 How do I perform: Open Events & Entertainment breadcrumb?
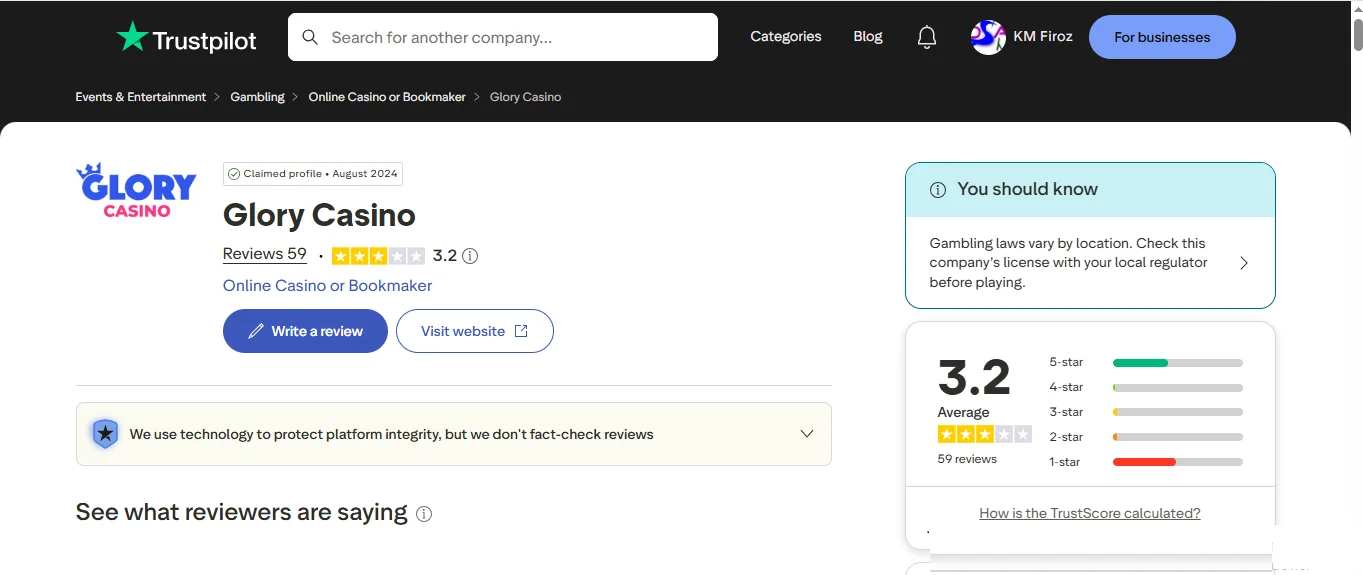coord(141,97)
